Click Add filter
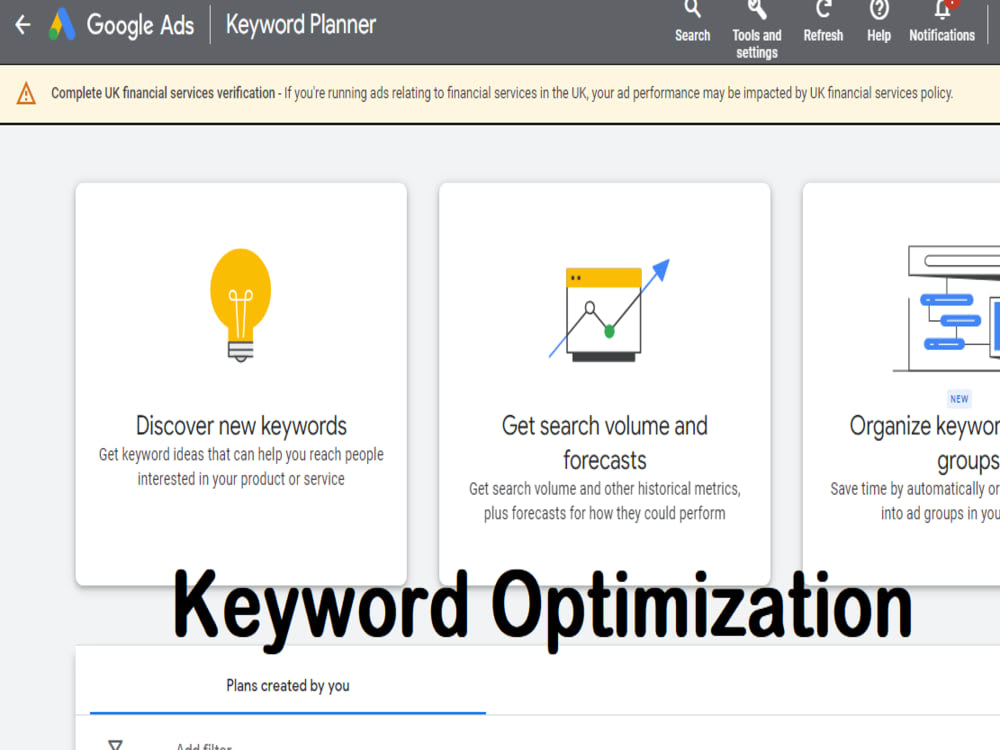Image resolution: width=1000 pixels, height=750 pixels. click(x=204, y=746)
